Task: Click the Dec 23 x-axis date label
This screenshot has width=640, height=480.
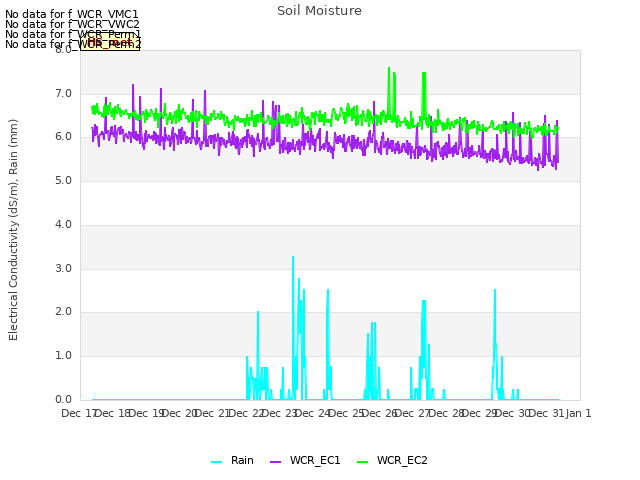Action: point(280,413)
